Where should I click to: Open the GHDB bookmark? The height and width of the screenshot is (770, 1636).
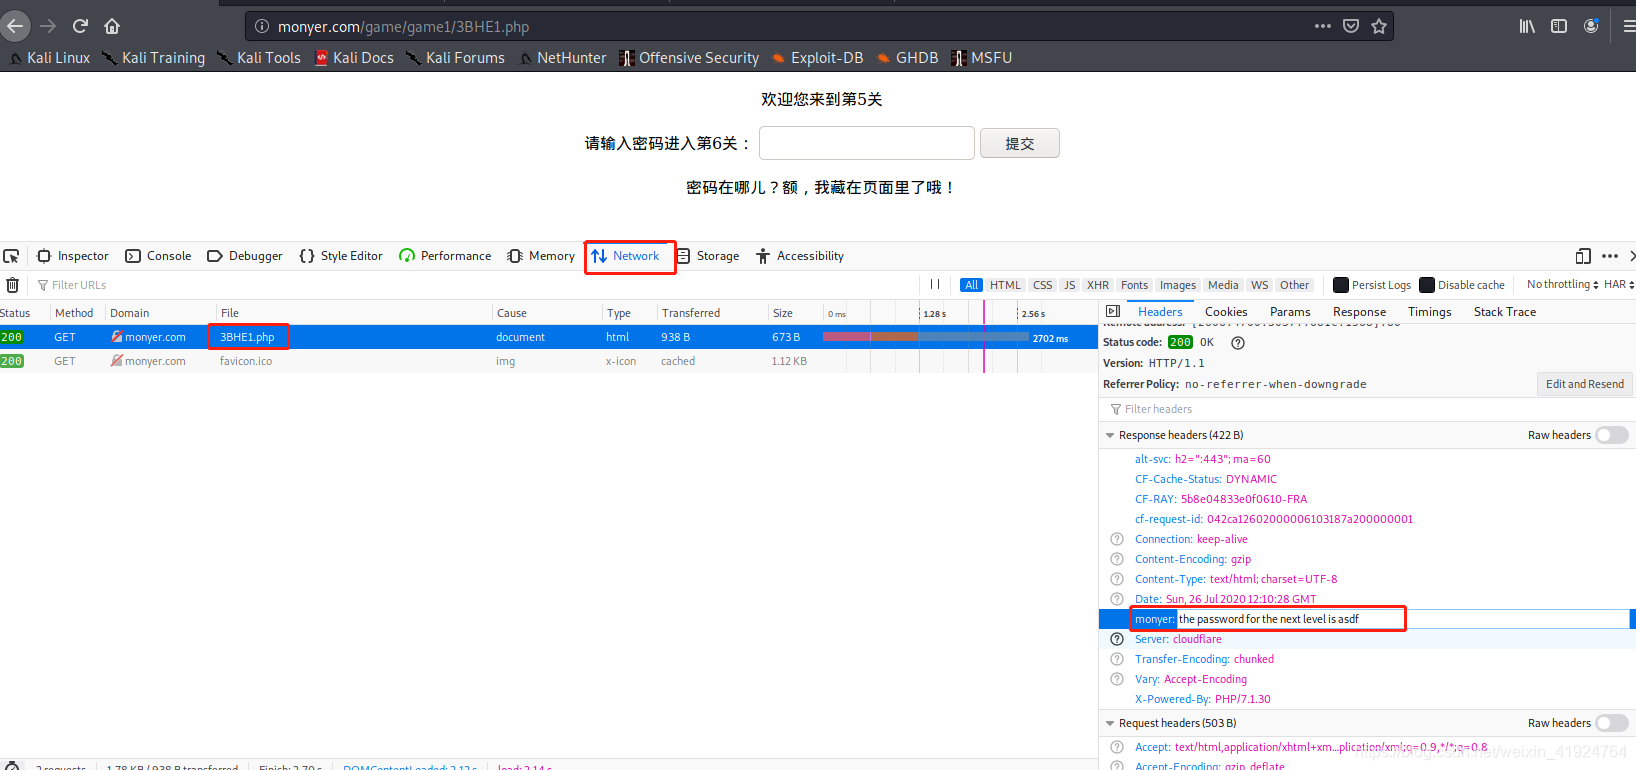click(907, 58)
